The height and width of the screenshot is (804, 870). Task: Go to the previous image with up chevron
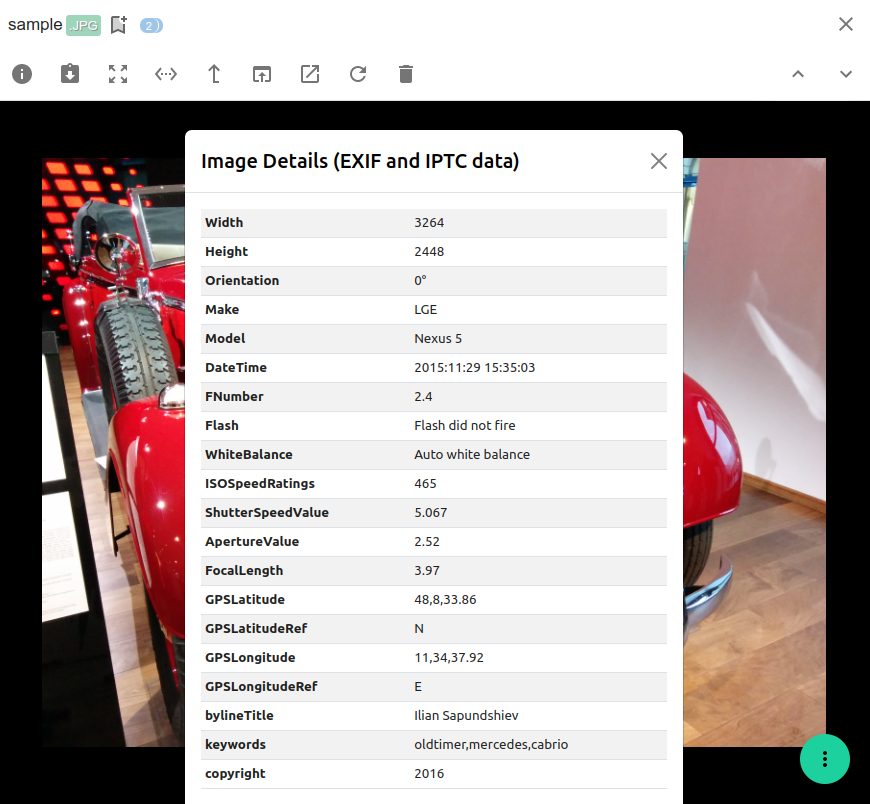coord(798,73)
